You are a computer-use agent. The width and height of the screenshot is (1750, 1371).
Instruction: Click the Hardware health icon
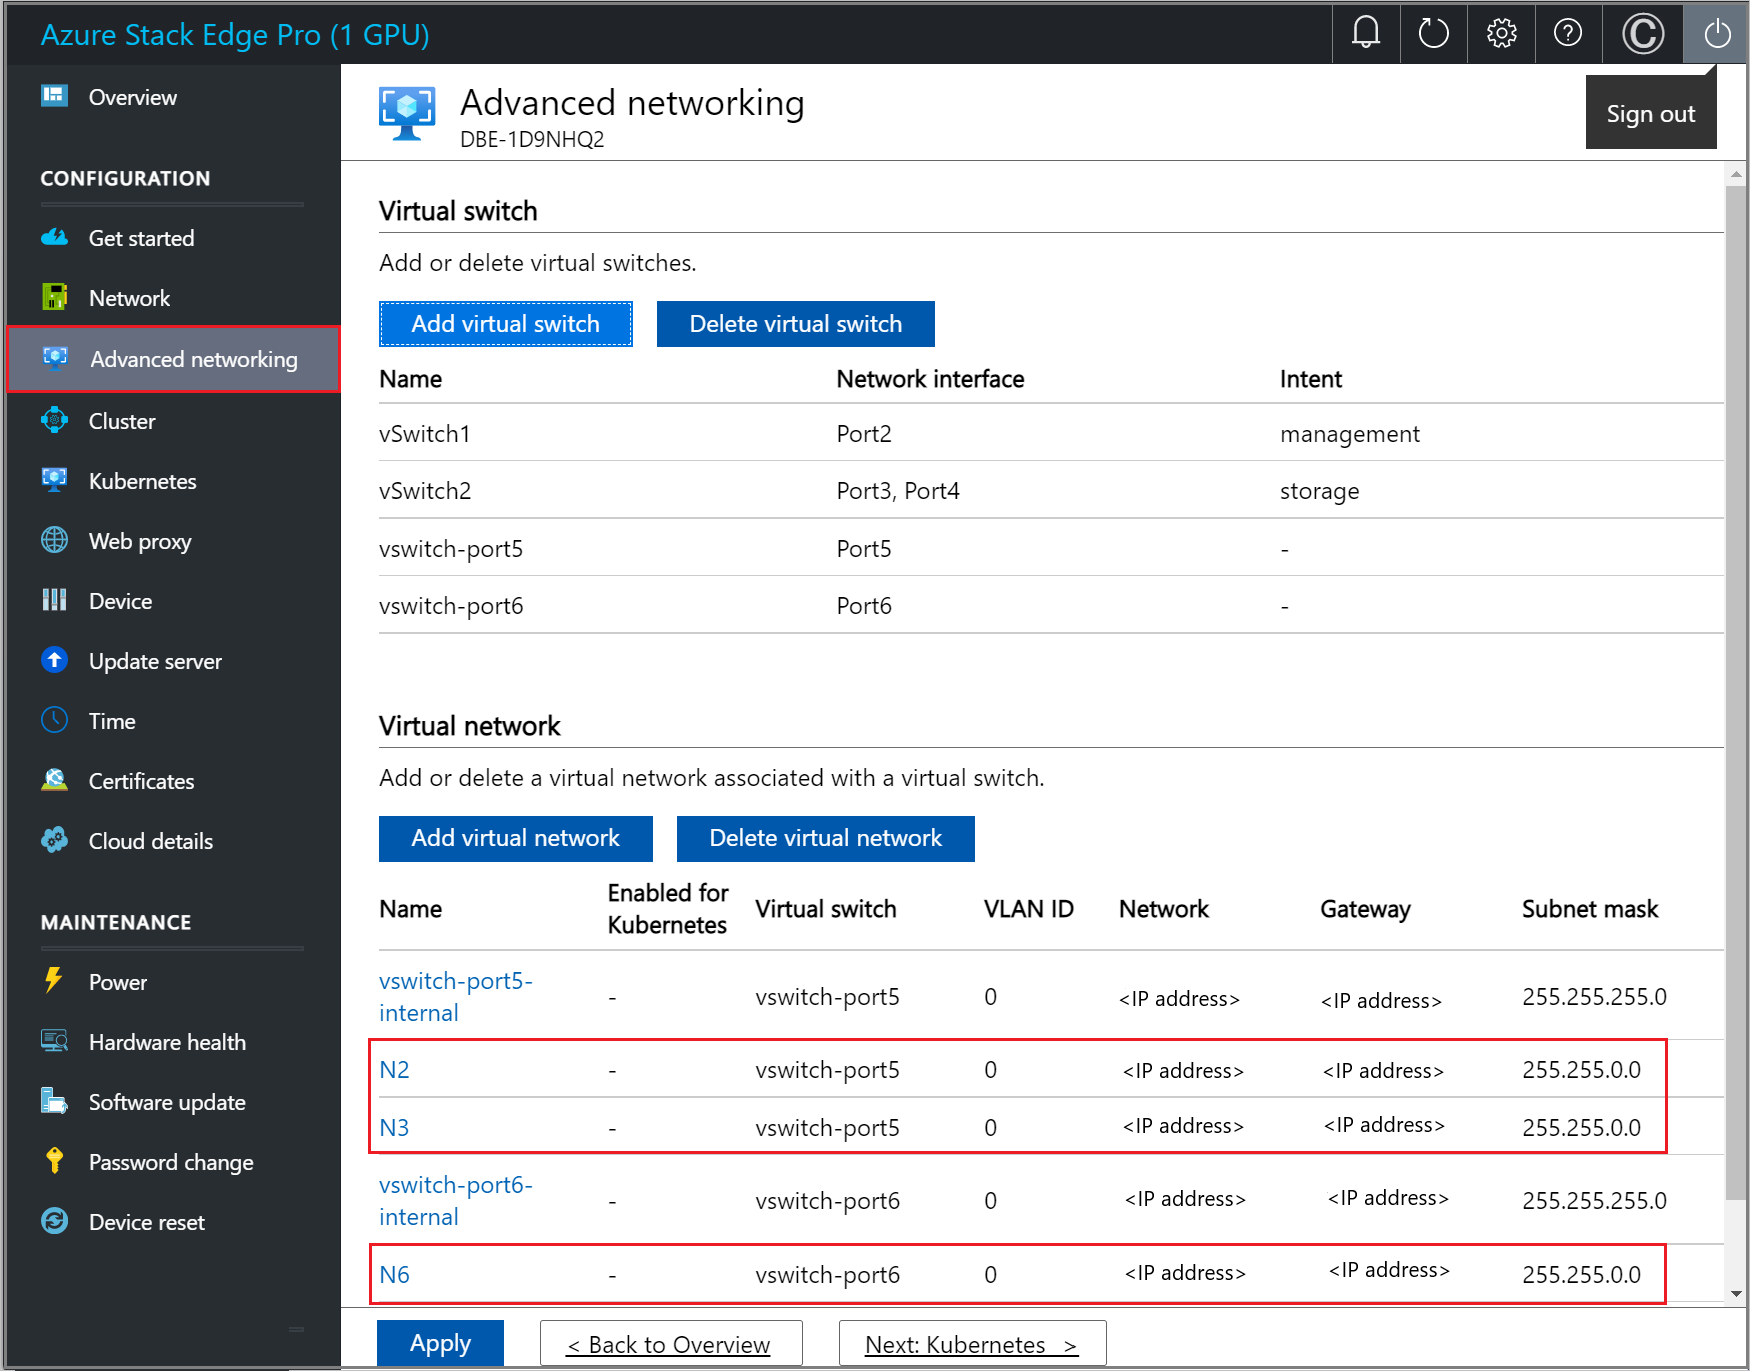pos(54,1041)
